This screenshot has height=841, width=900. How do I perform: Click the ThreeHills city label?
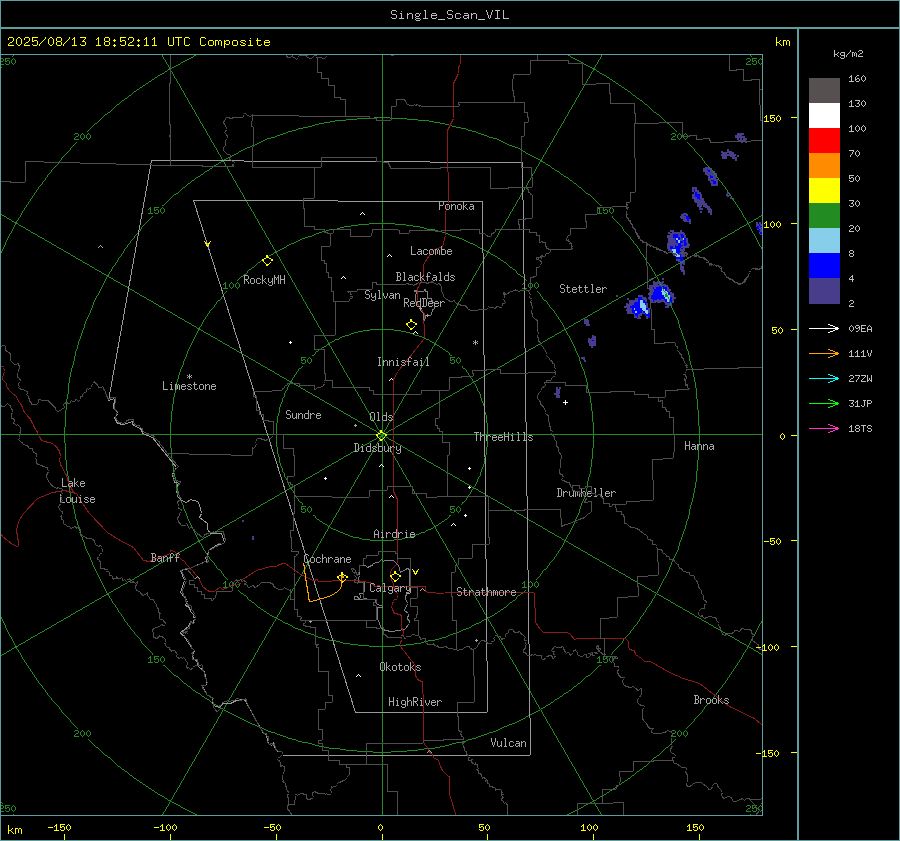pos(503,437)
